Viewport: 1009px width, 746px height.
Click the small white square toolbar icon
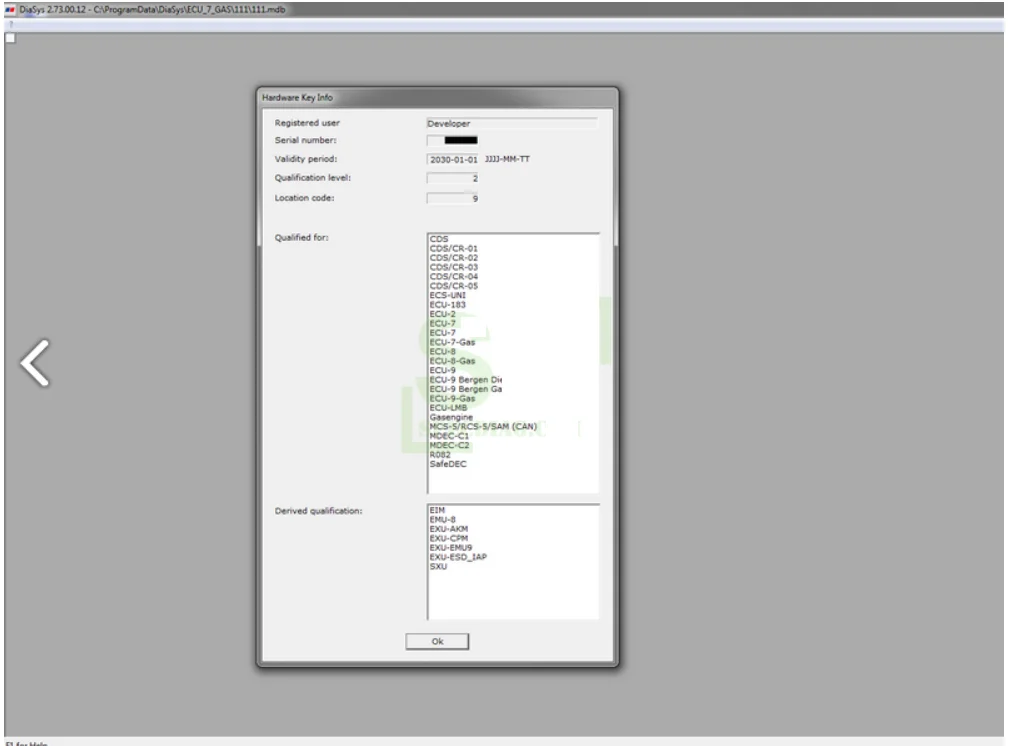pyautogui.click(x=9, y=38)
